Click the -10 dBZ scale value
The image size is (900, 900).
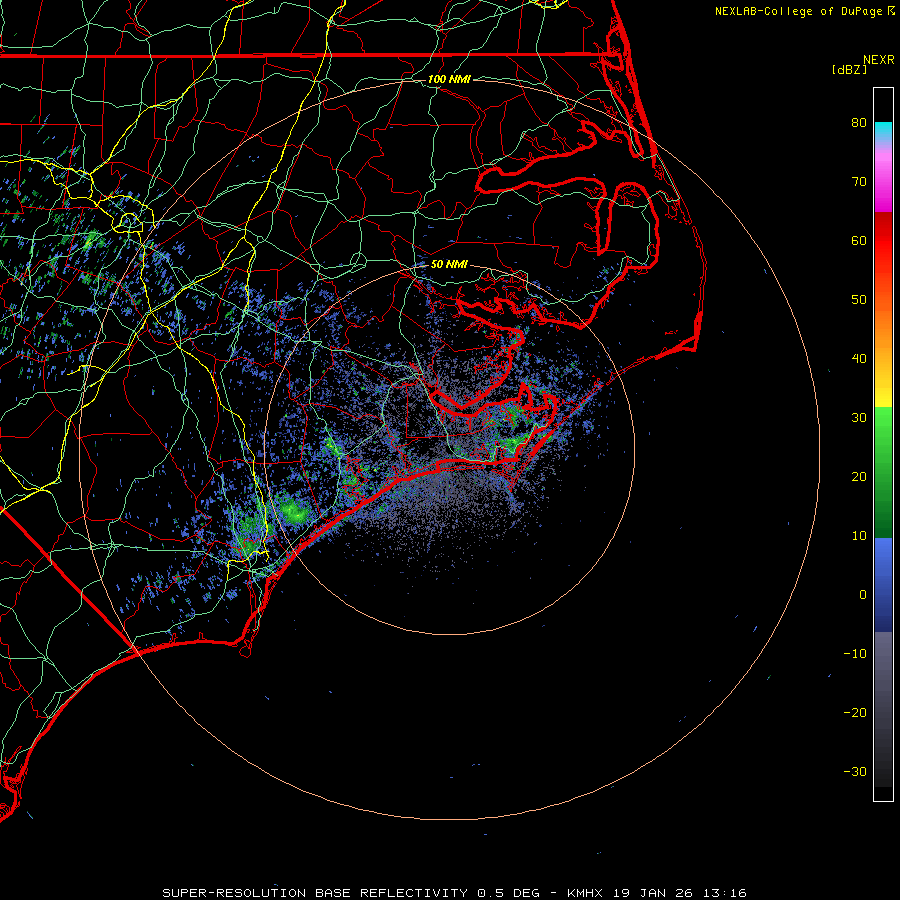tap(855, 654)
